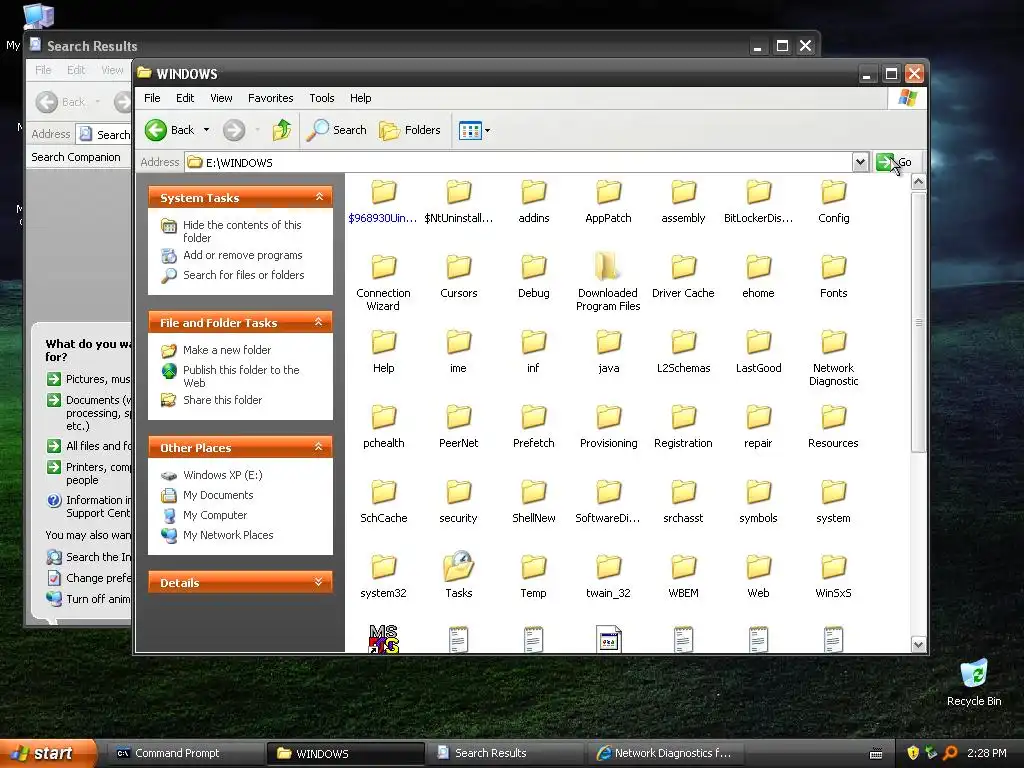1024x768 pixels.
Task: Select the system32 folder icon
Action: coord(383,567)
